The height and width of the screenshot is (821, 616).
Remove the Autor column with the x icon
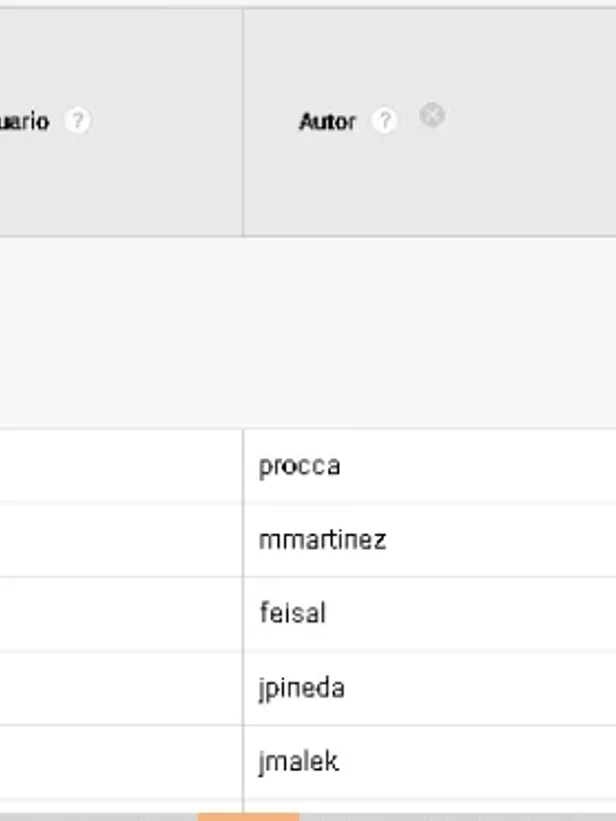[432, 116]
